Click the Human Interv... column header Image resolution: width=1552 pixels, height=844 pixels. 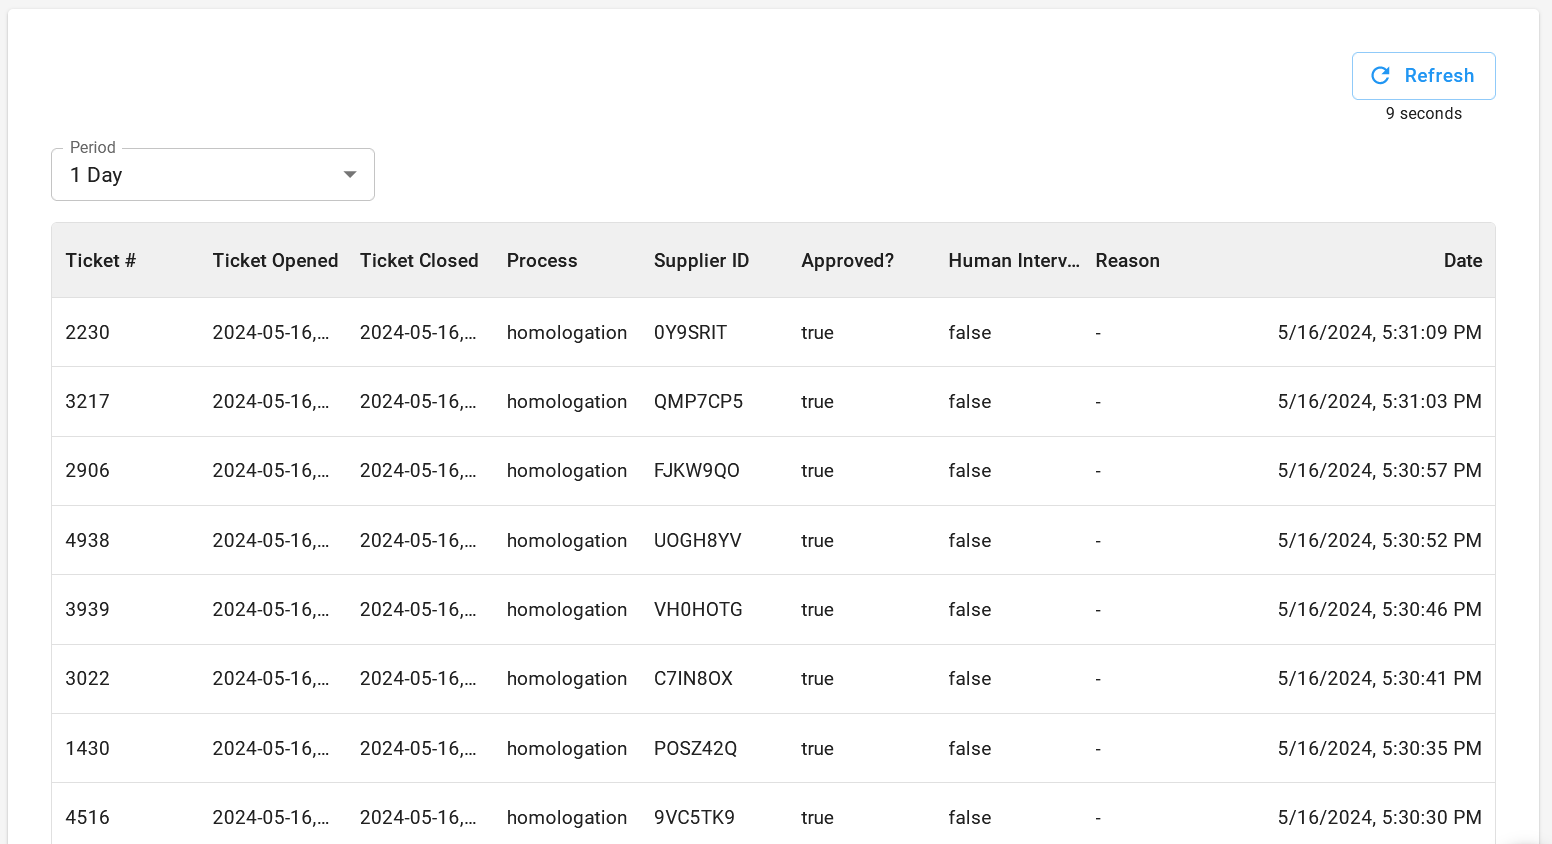pos(1013,261)
